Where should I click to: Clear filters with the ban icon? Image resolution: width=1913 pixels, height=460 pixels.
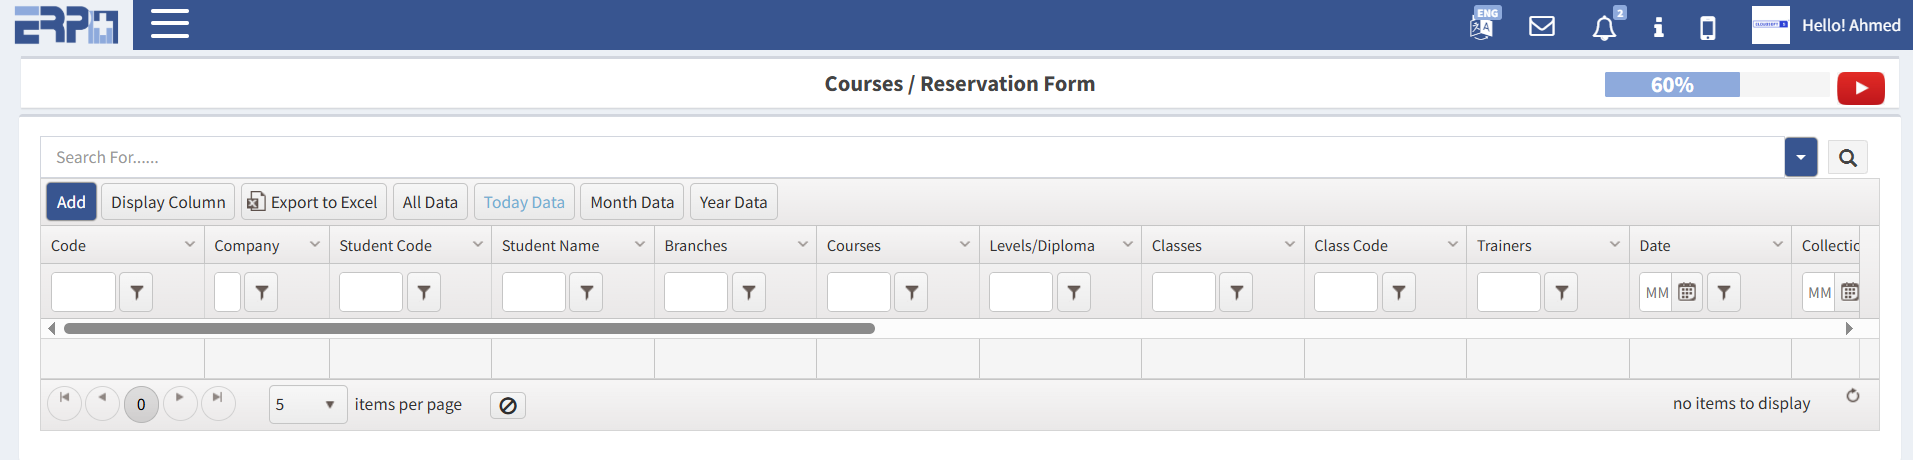[508, 405]
